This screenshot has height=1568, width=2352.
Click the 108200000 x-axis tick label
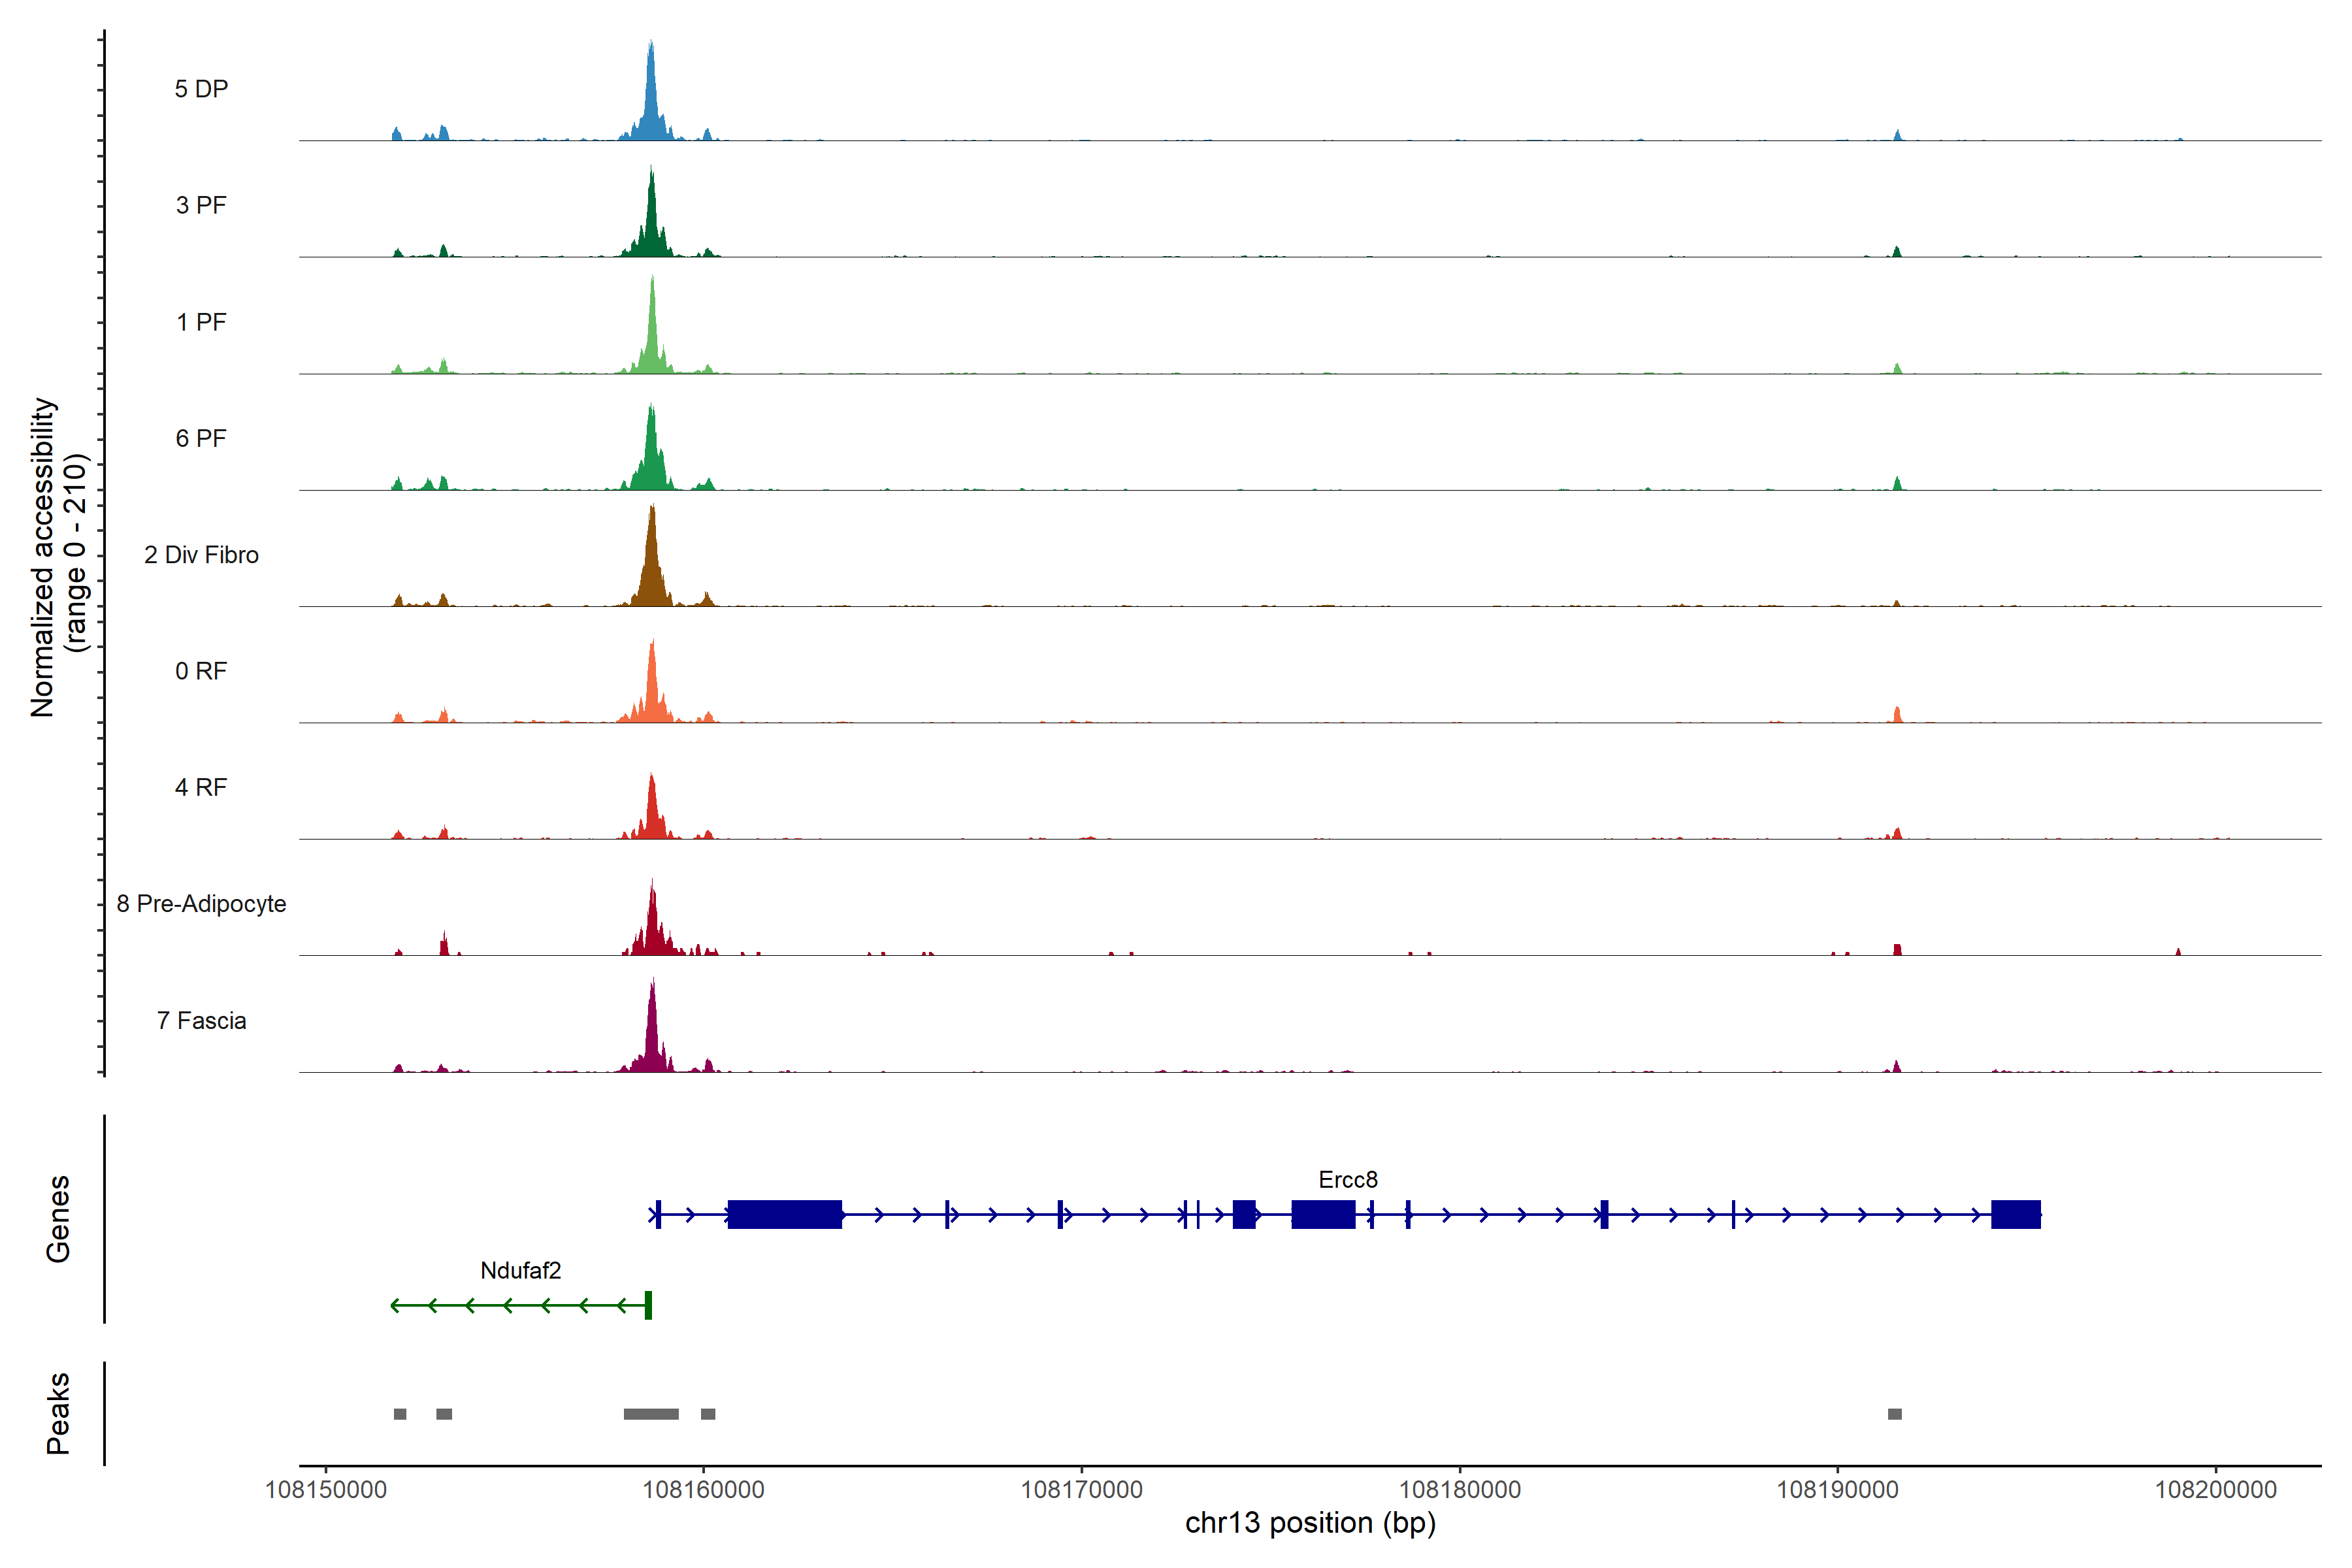pyautogui.click(x=2215, y=1490)
